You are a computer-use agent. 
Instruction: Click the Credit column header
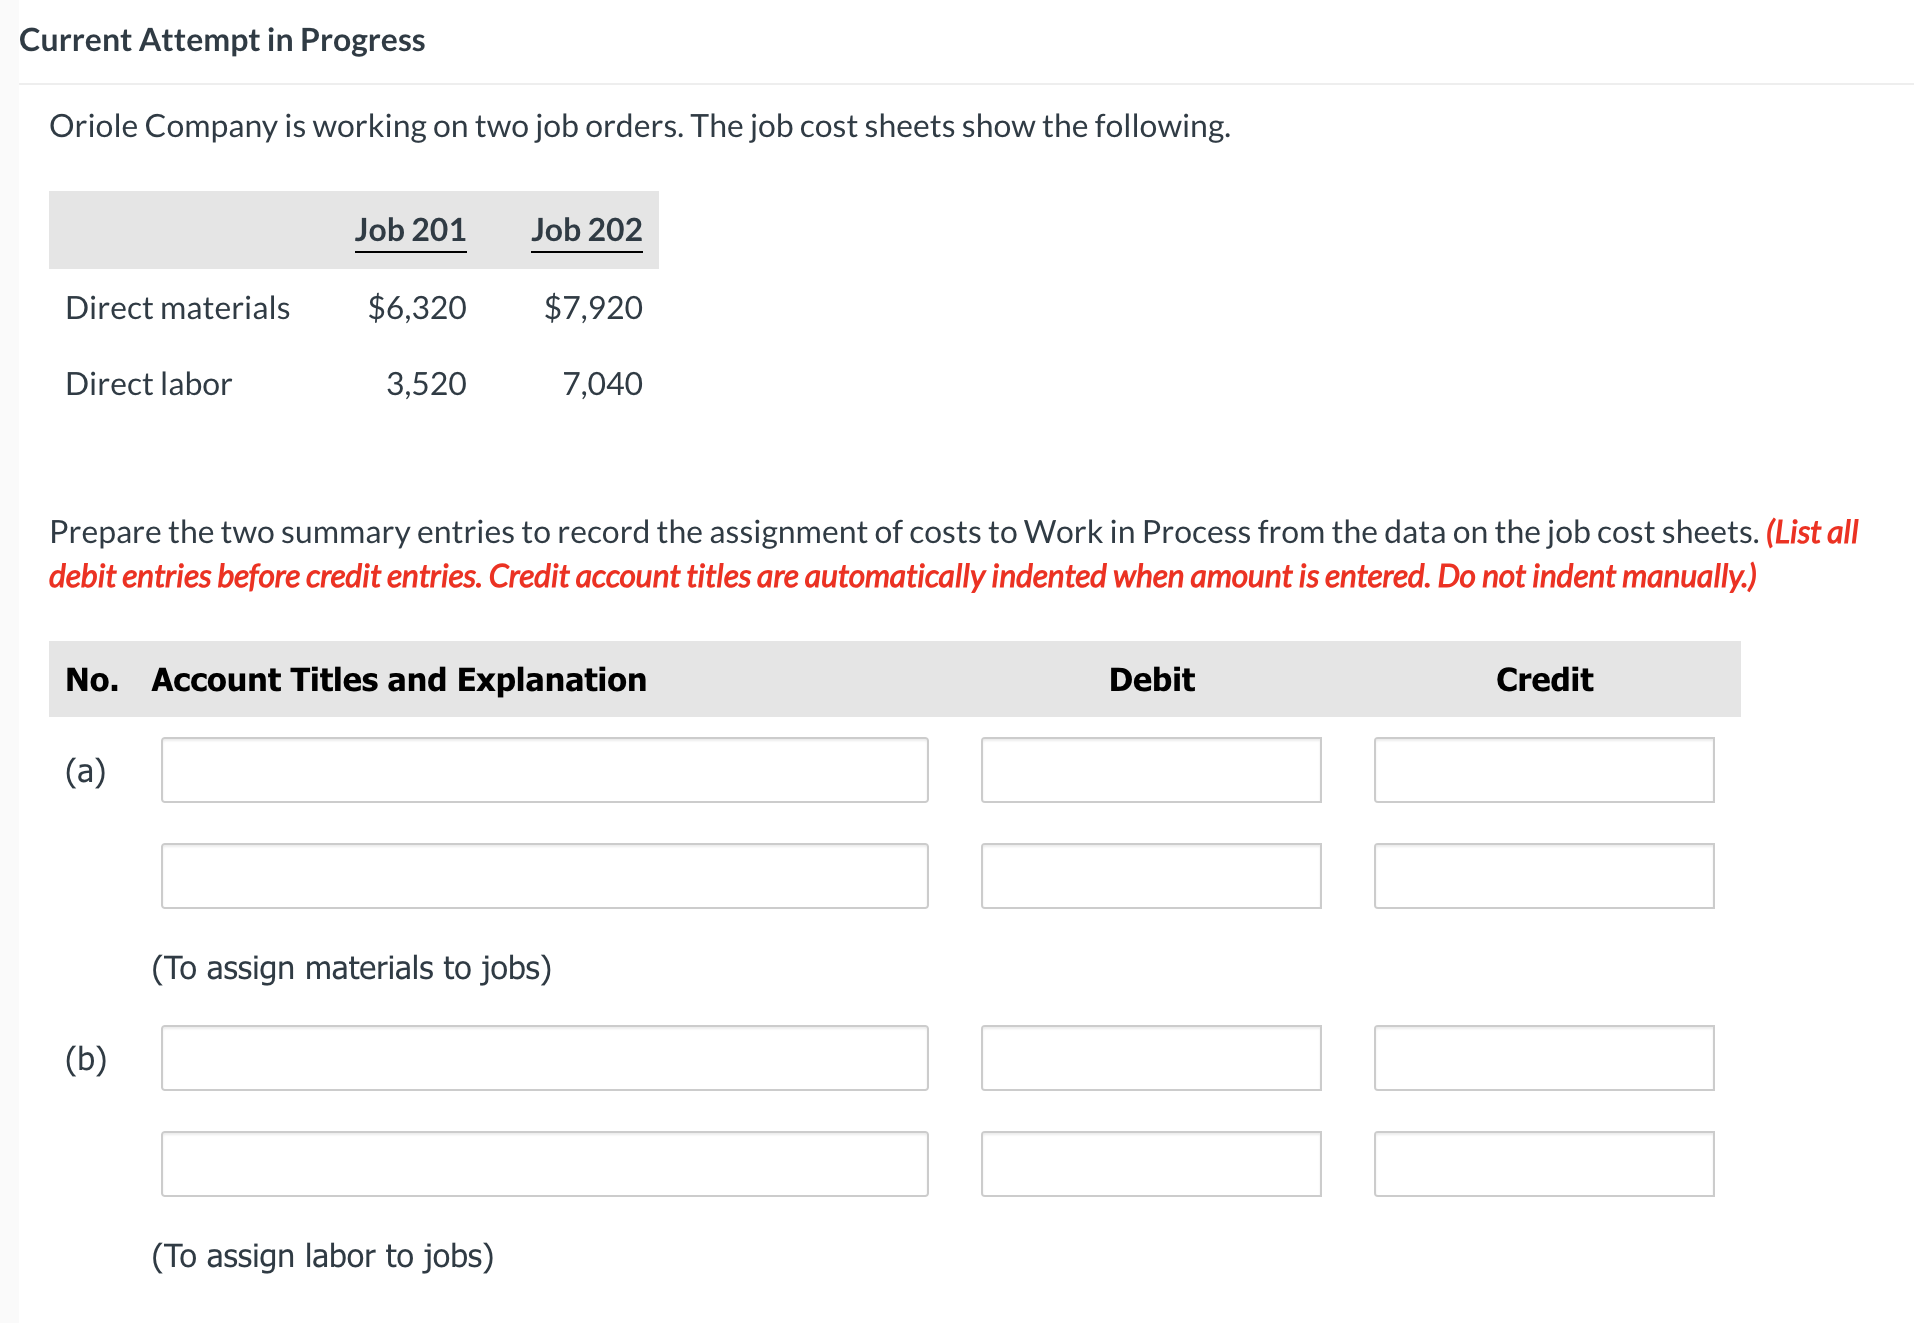click(x=1543, y=679)
